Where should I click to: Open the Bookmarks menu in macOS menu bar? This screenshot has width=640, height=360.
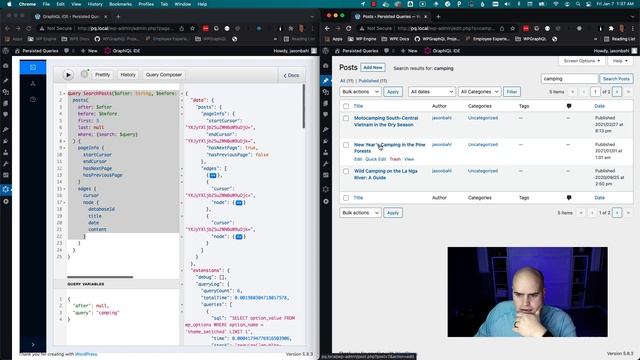[x=120, y=4]
